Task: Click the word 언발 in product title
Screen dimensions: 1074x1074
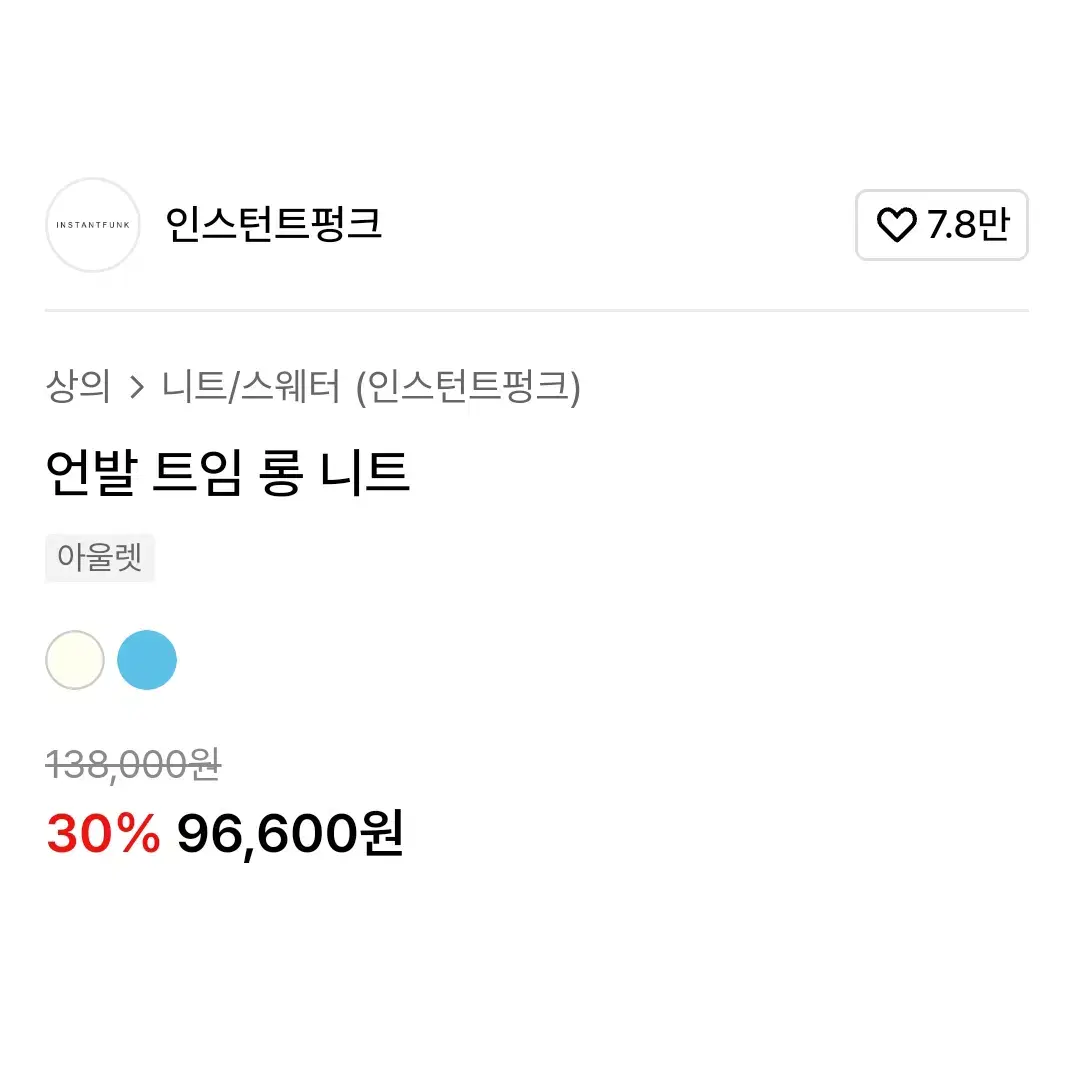Action: (92, 473)
